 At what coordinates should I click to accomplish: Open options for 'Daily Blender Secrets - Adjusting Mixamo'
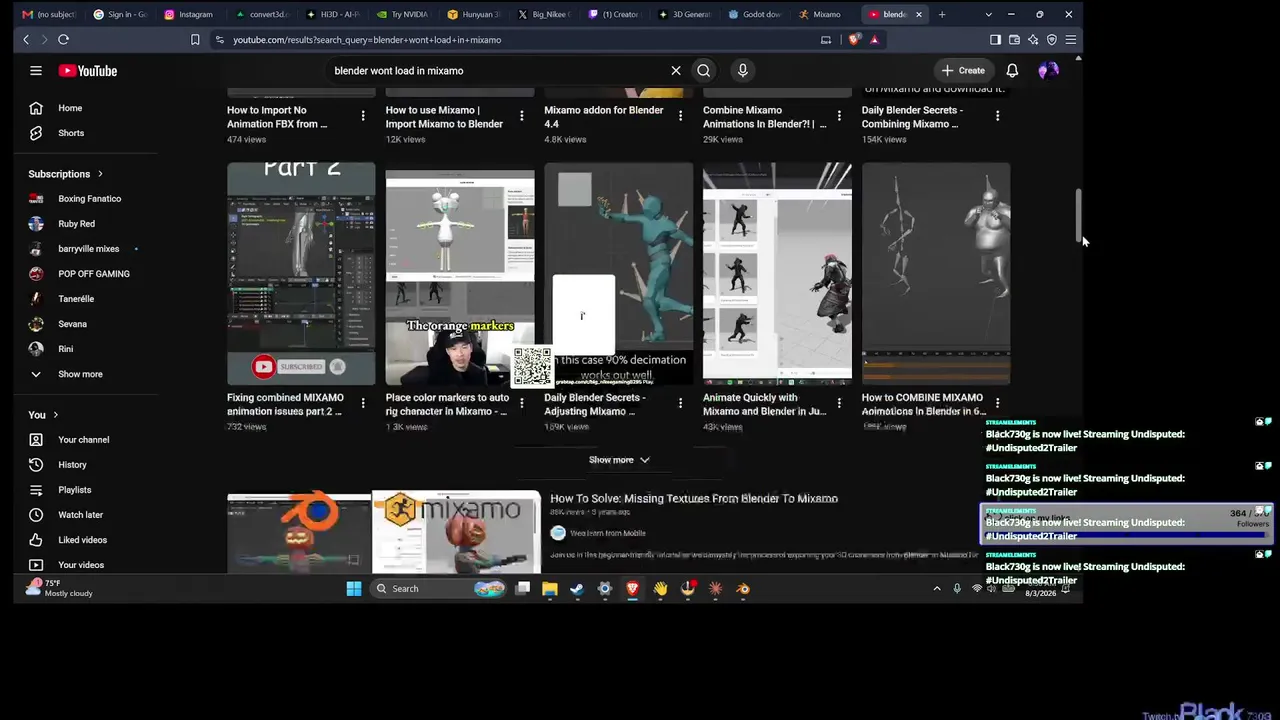[x=681, y=403]
